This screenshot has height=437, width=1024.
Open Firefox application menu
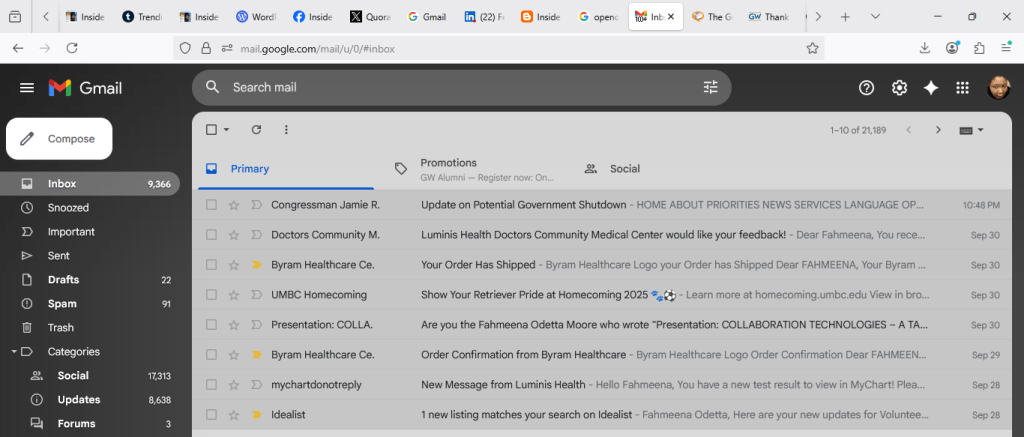click(1006, 48)
